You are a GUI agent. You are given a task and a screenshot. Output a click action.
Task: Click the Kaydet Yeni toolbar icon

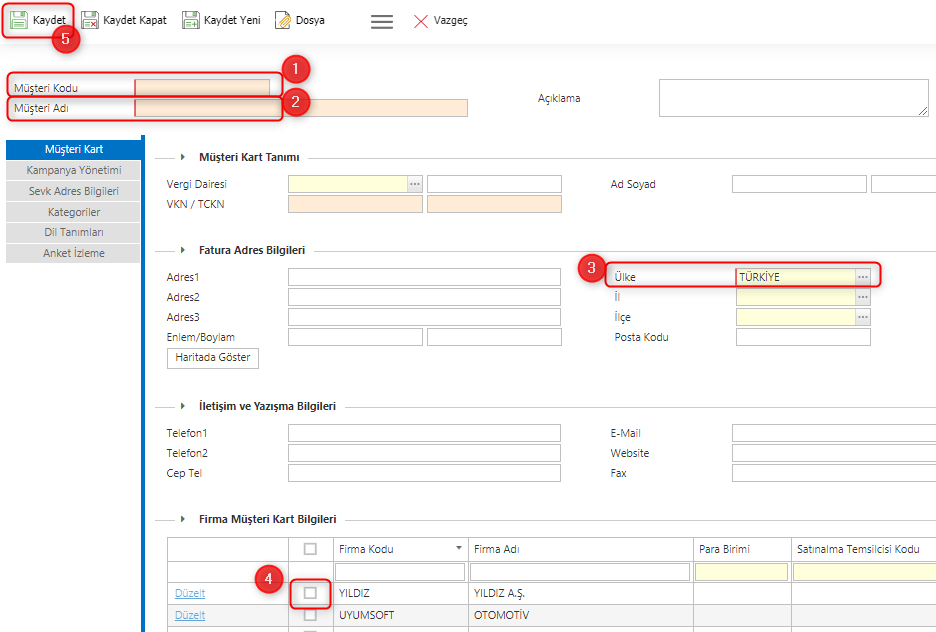tap(191, 20)
